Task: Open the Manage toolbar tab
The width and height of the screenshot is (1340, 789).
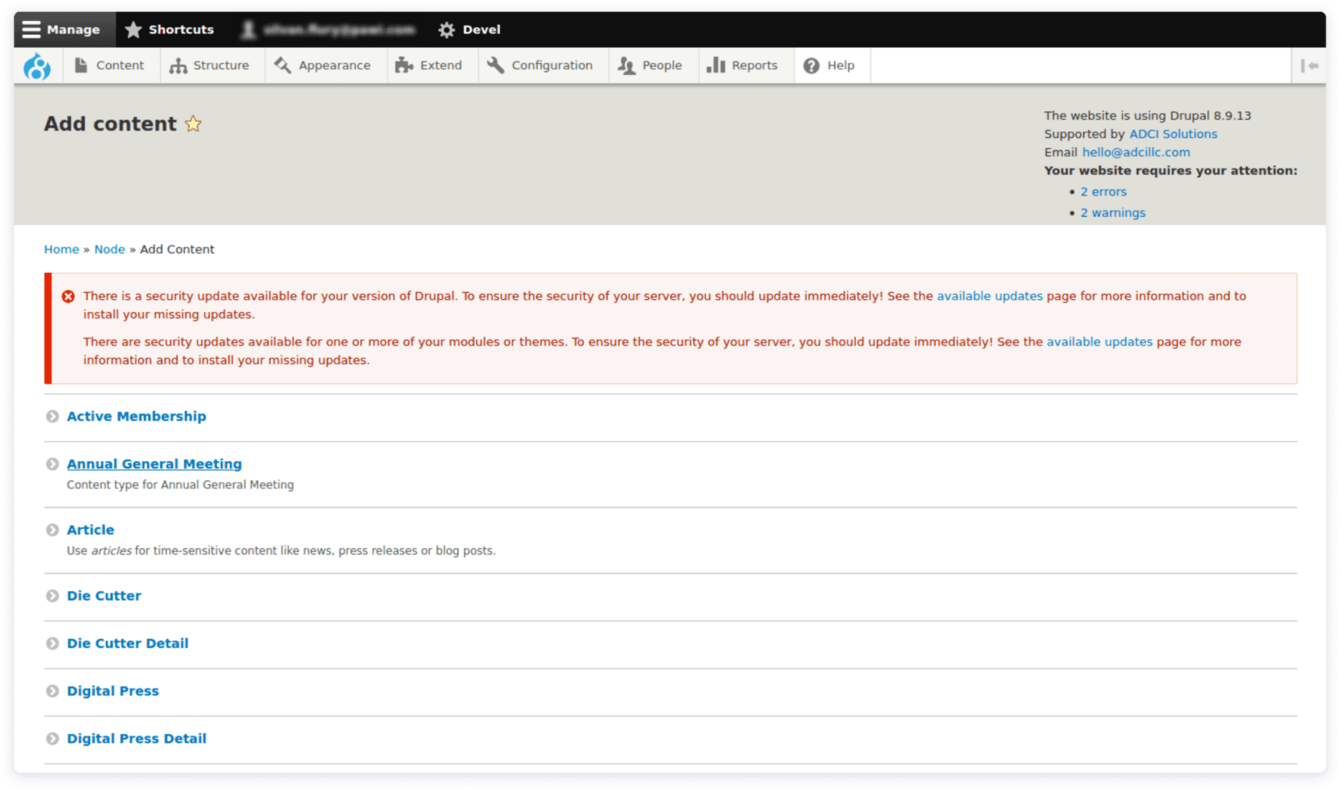Action: coord(65,30)
